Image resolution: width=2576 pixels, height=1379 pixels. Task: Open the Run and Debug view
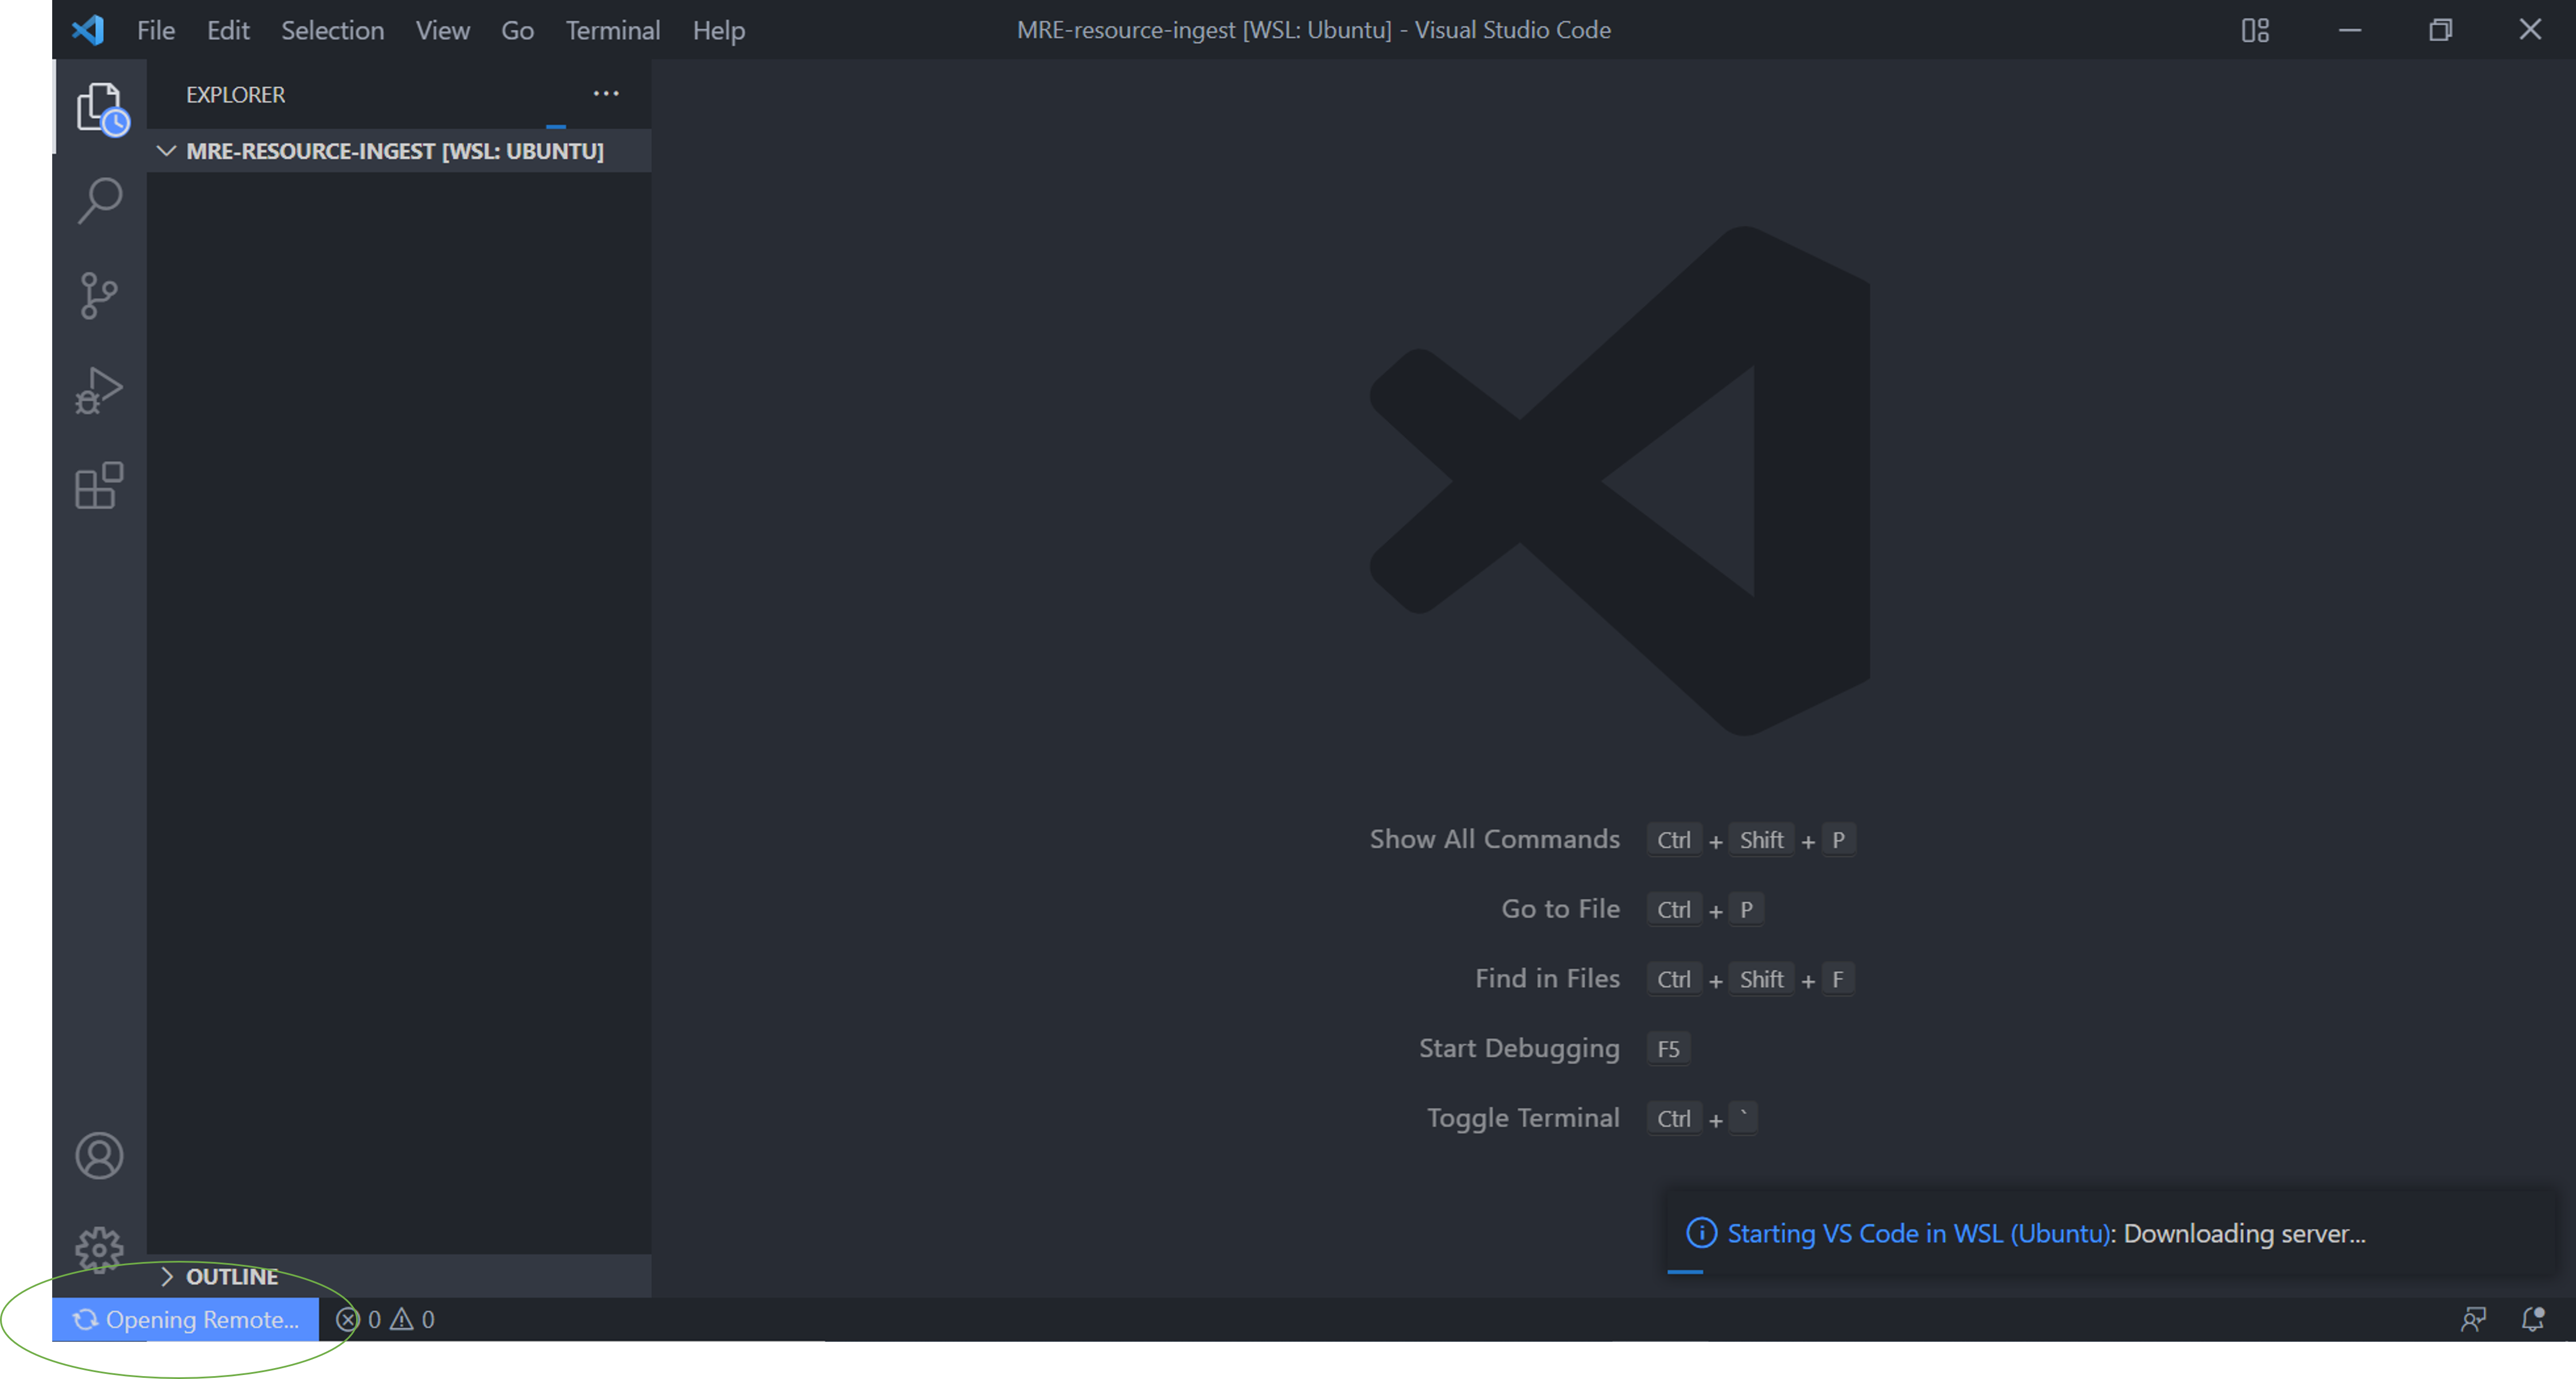point(99,391)
